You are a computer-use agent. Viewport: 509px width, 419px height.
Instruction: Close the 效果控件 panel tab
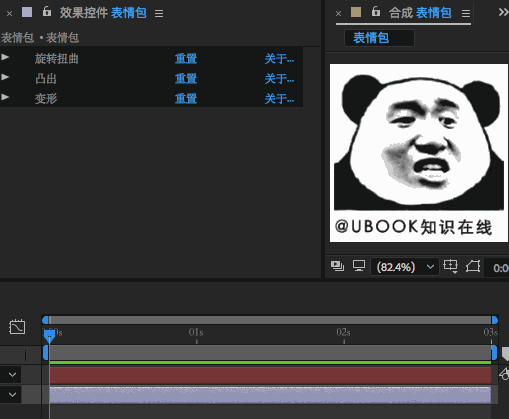[x=9, y=14]
